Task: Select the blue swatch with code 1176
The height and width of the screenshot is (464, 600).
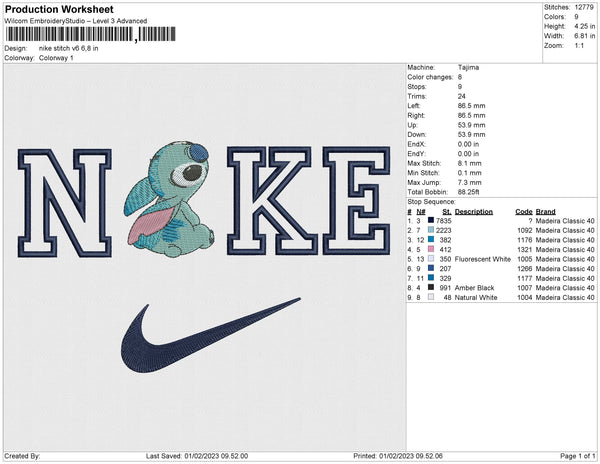Action: point(431,239)
